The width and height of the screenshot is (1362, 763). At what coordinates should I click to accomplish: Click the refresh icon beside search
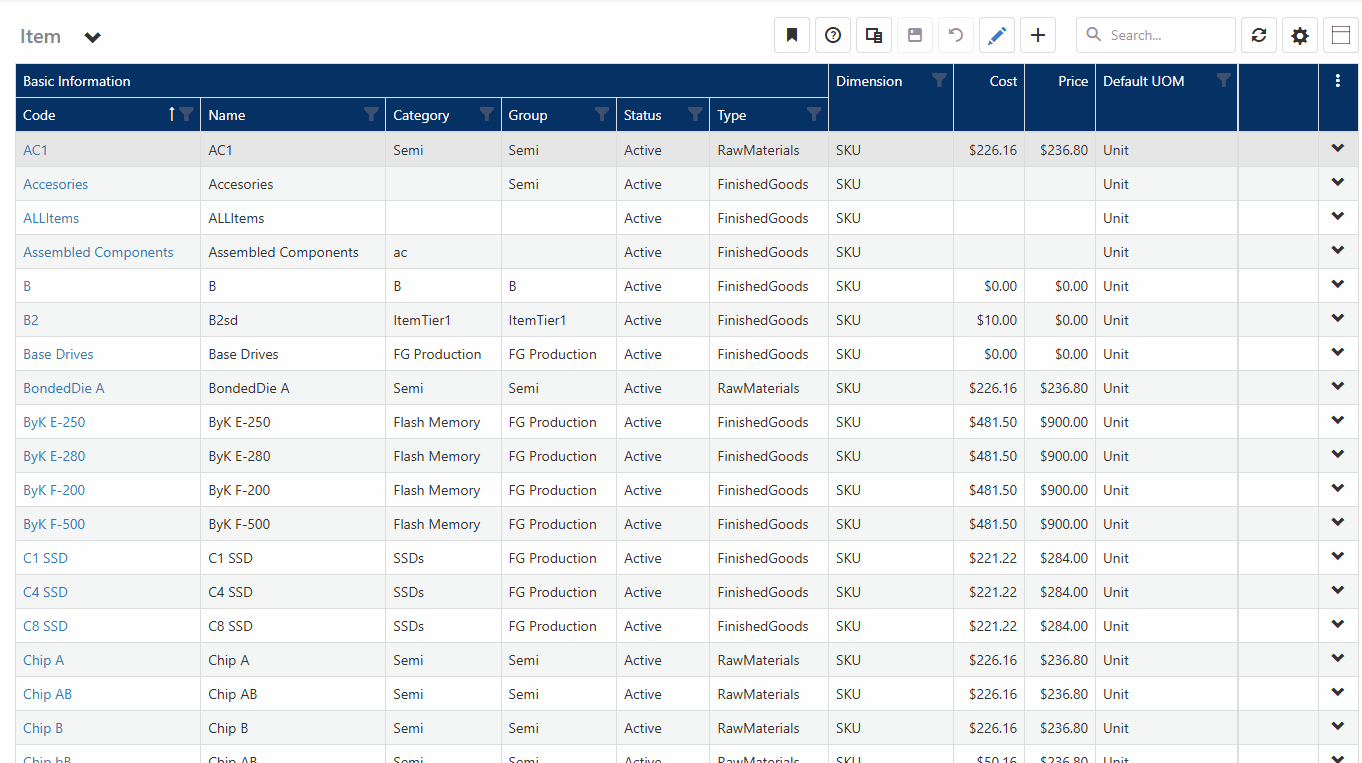click(x=1258, y=36)
